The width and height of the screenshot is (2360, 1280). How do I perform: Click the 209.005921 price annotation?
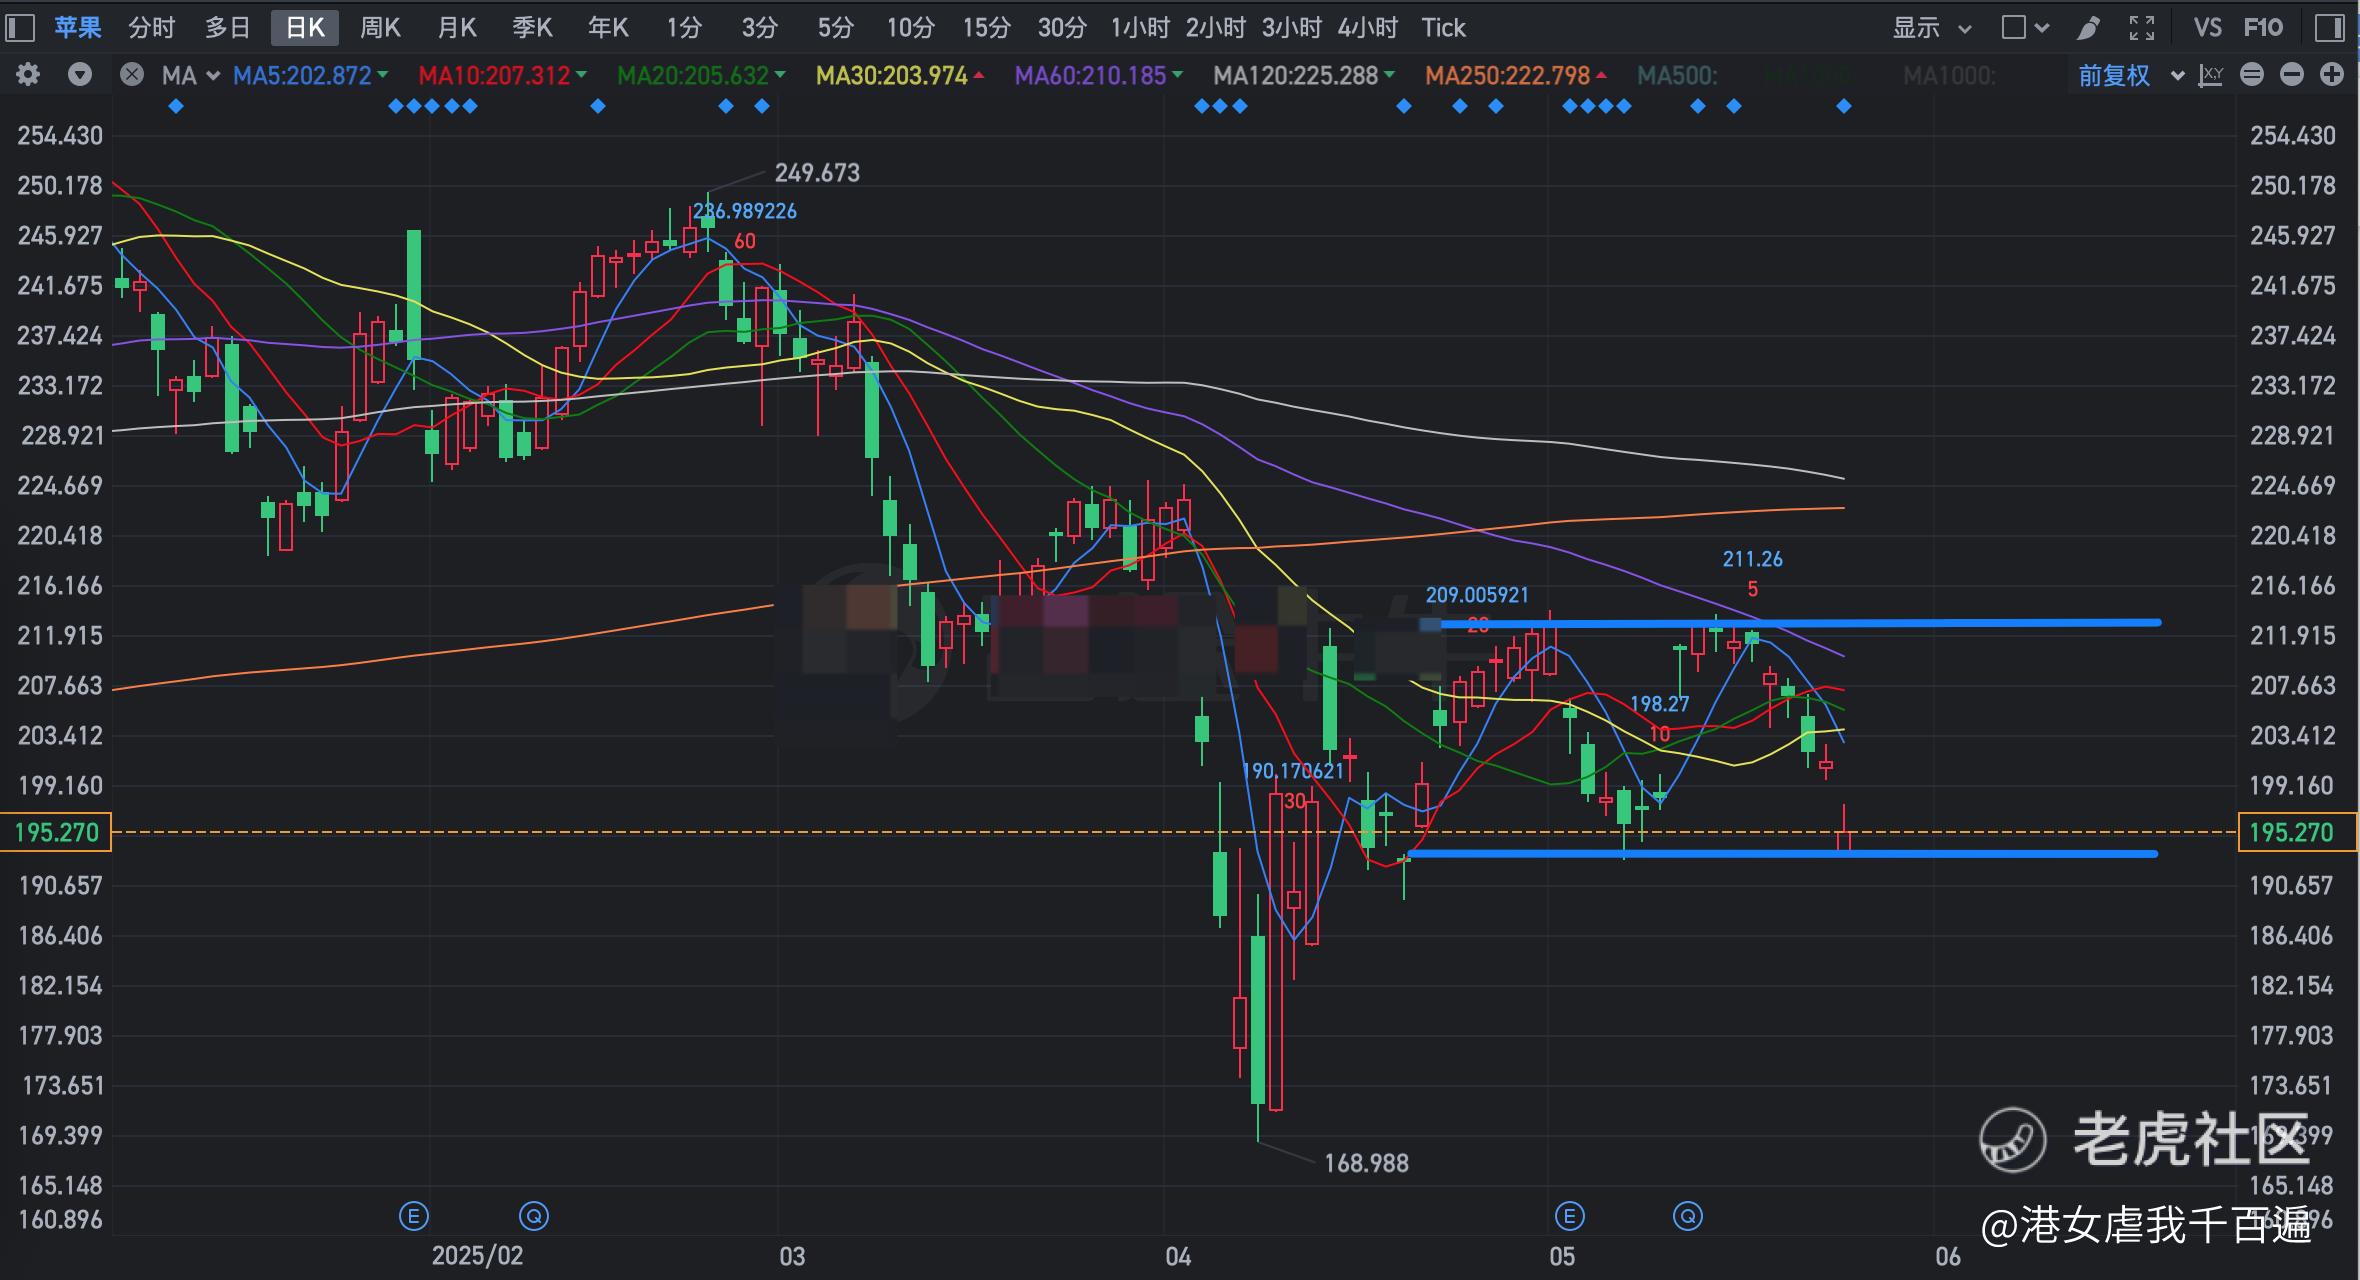point(1477,595)
